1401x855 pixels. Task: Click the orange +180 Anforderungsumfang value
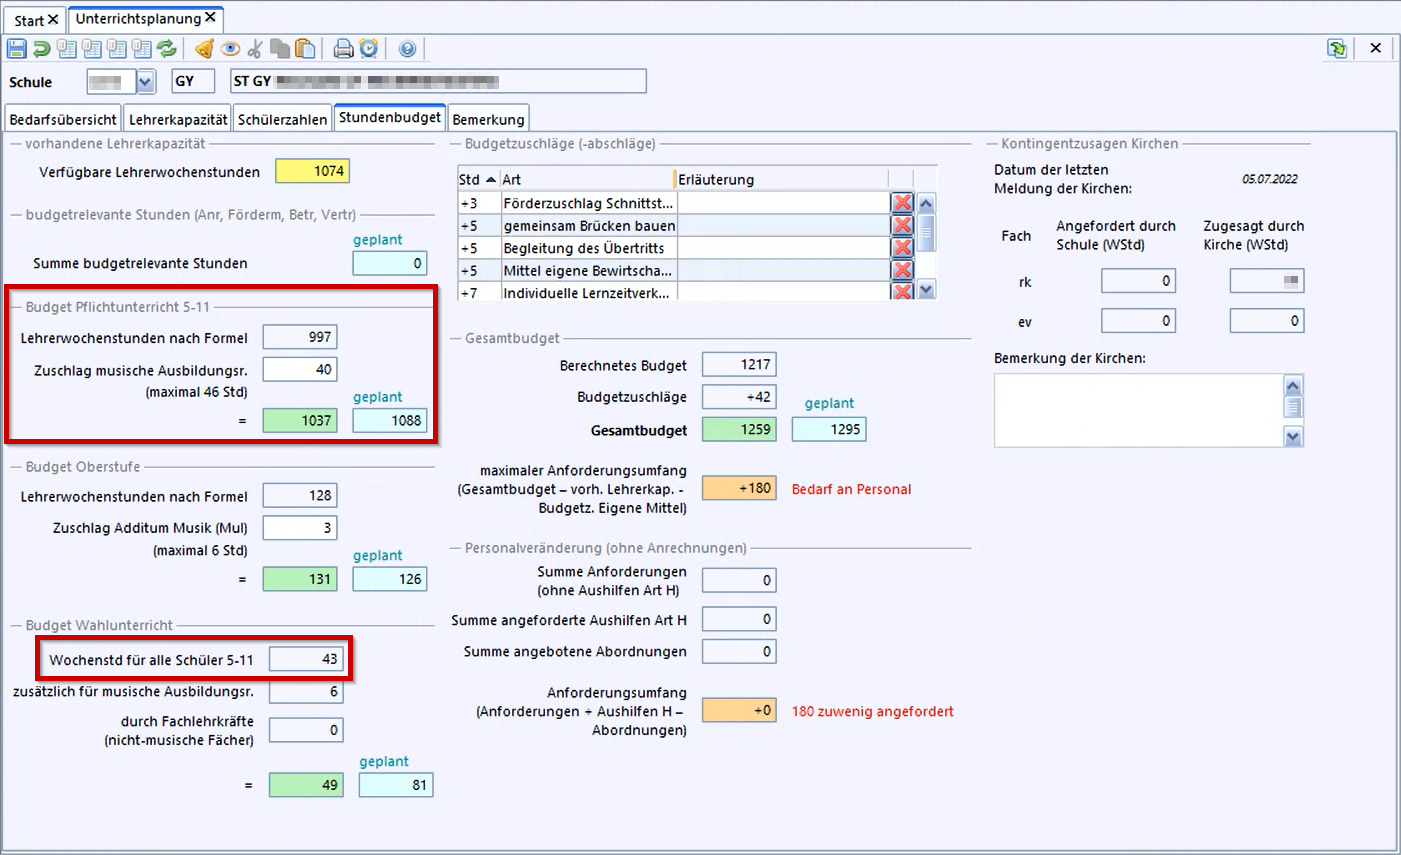739,488
